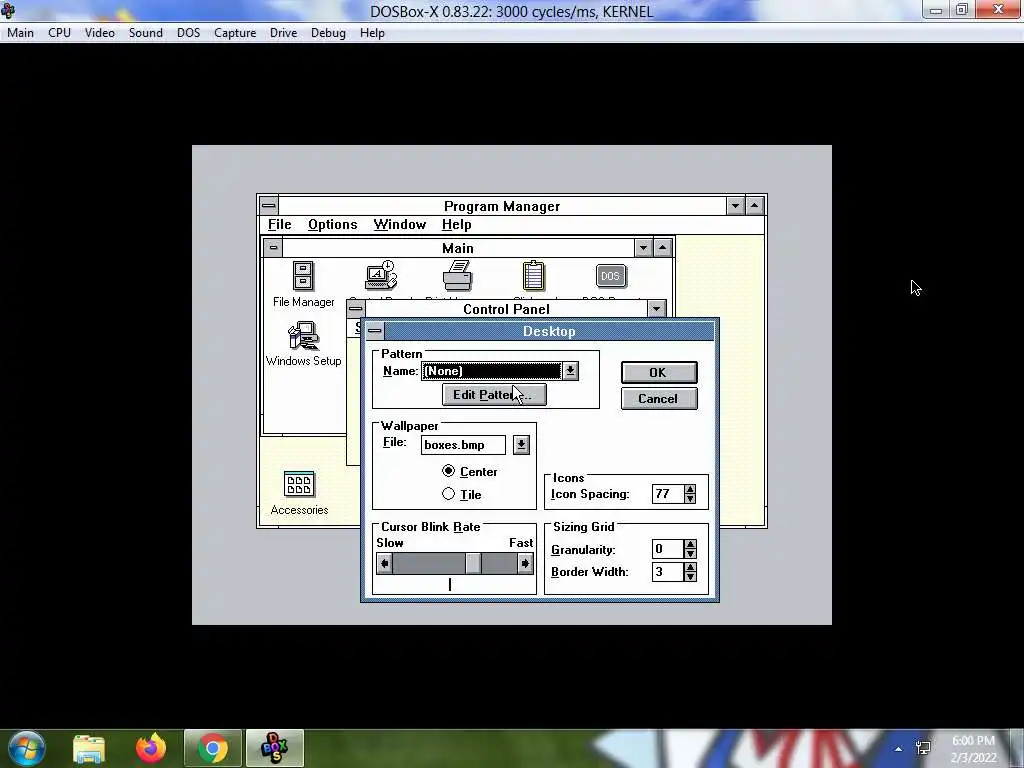Click Granularity value field
Screen dimensions: 1024x768
(x=667, y=549)
